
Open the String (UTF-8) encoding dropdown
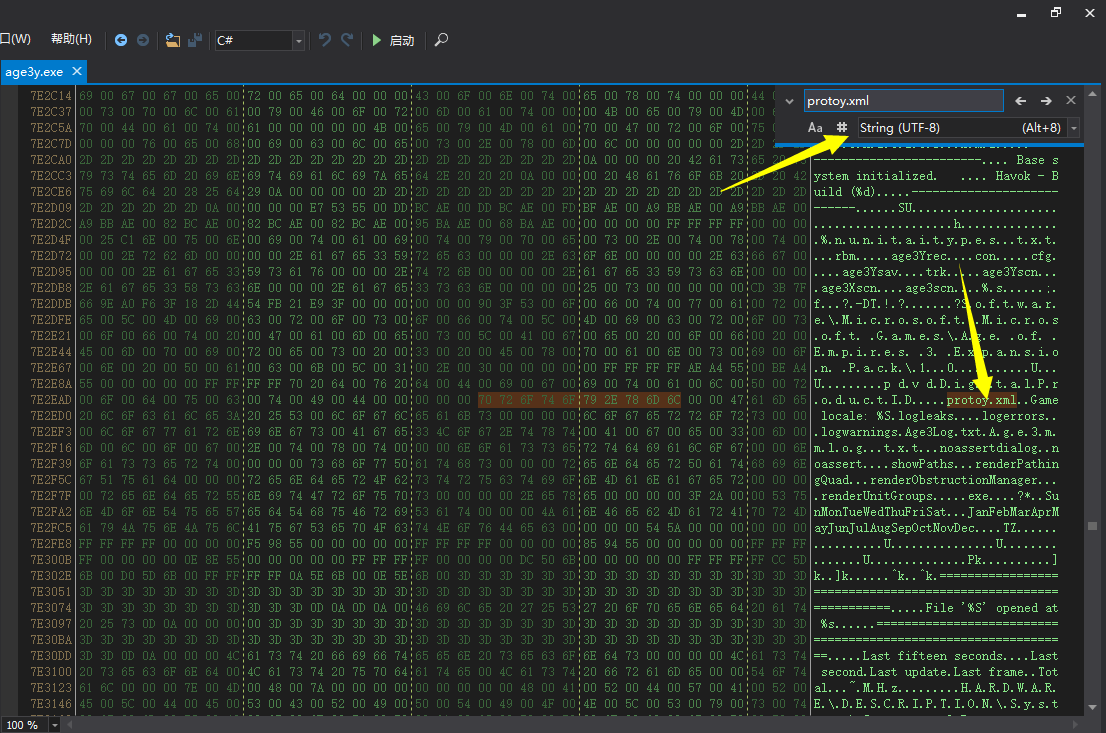coord(1074,128)
